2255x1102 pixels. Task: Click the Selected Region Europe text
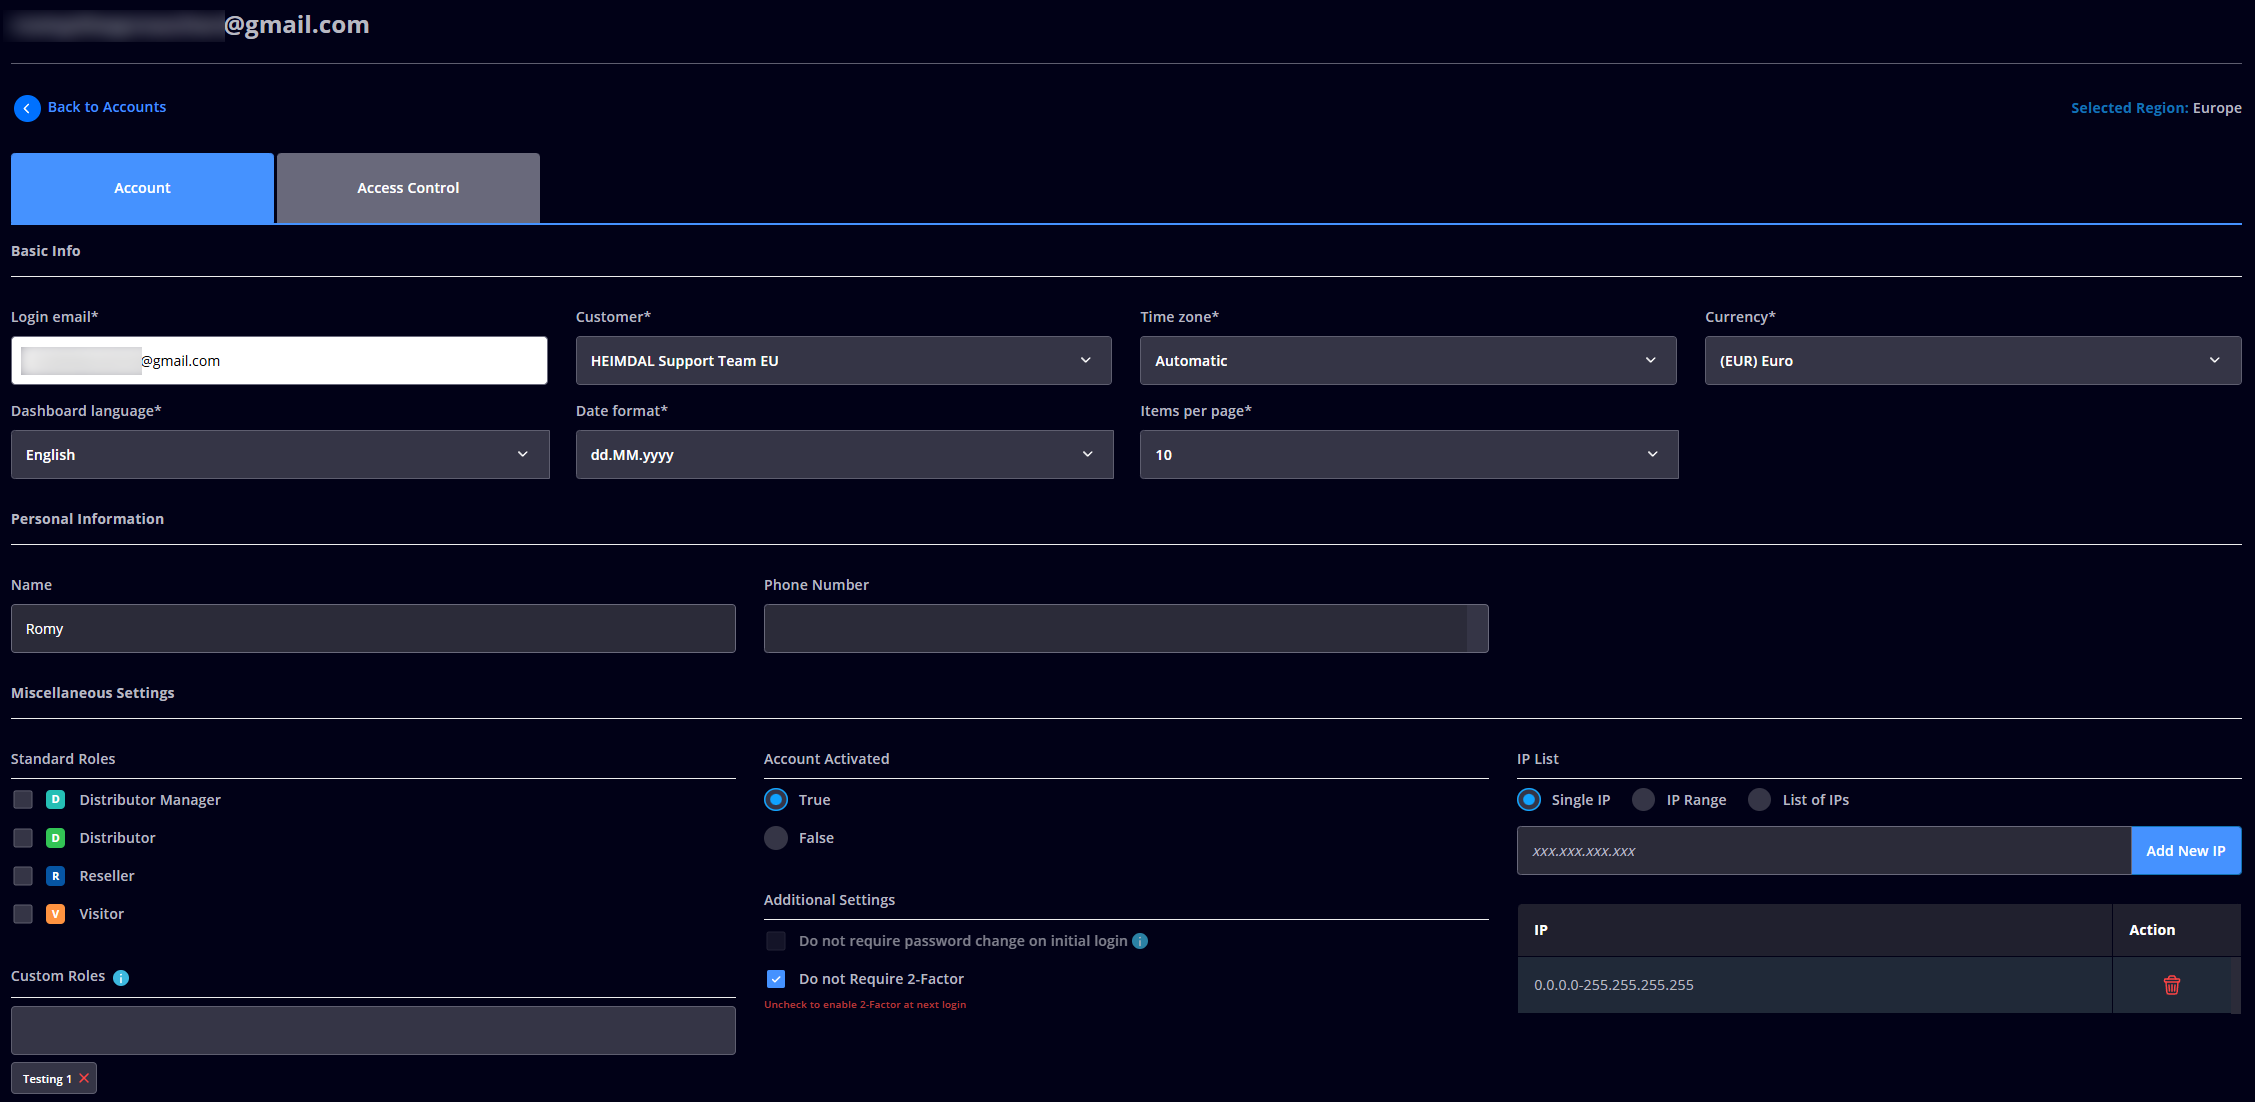[2156, 108]
